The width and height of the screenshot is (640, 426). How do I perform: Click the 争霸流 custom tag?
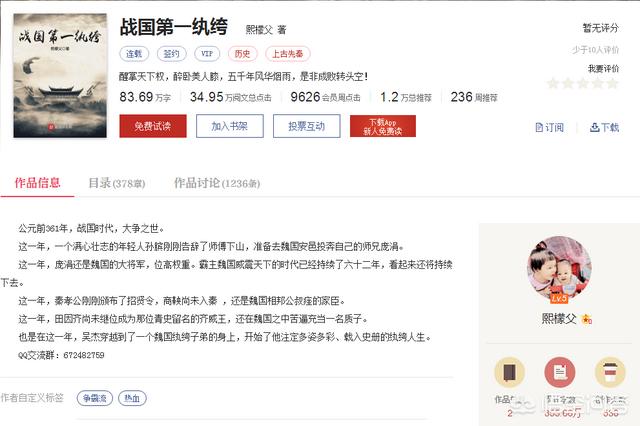pos(95,398)
